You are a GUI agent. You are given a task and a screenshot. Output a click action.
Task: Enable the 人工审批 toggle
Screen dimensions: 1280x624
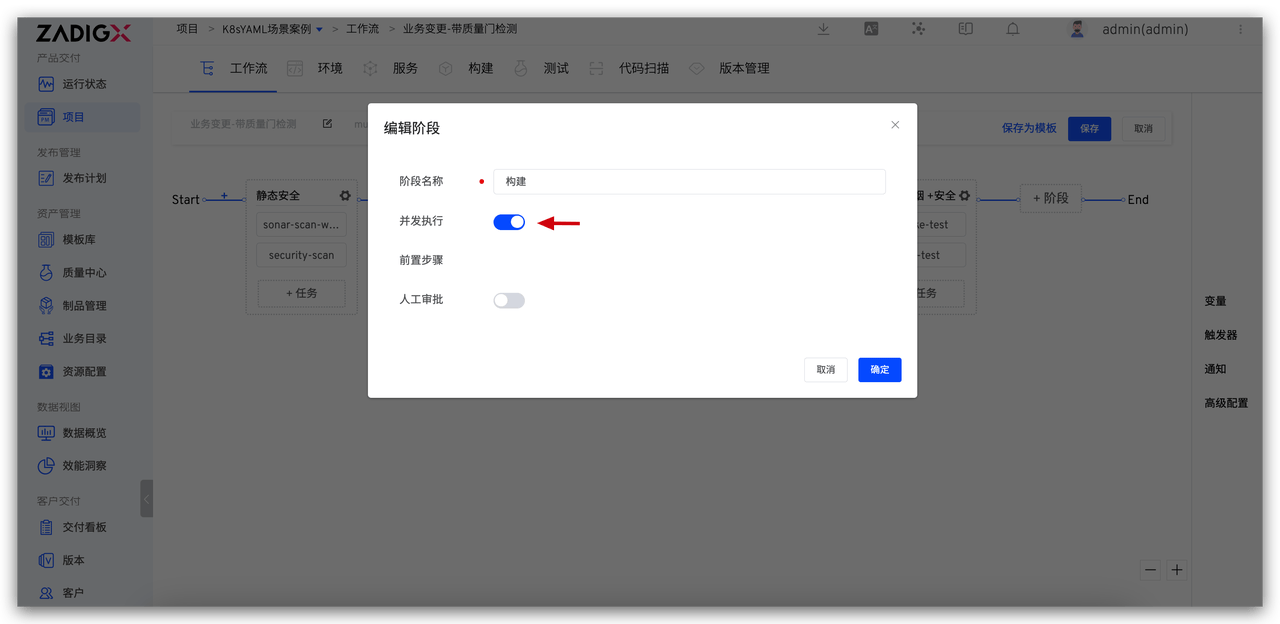[509, 300]
